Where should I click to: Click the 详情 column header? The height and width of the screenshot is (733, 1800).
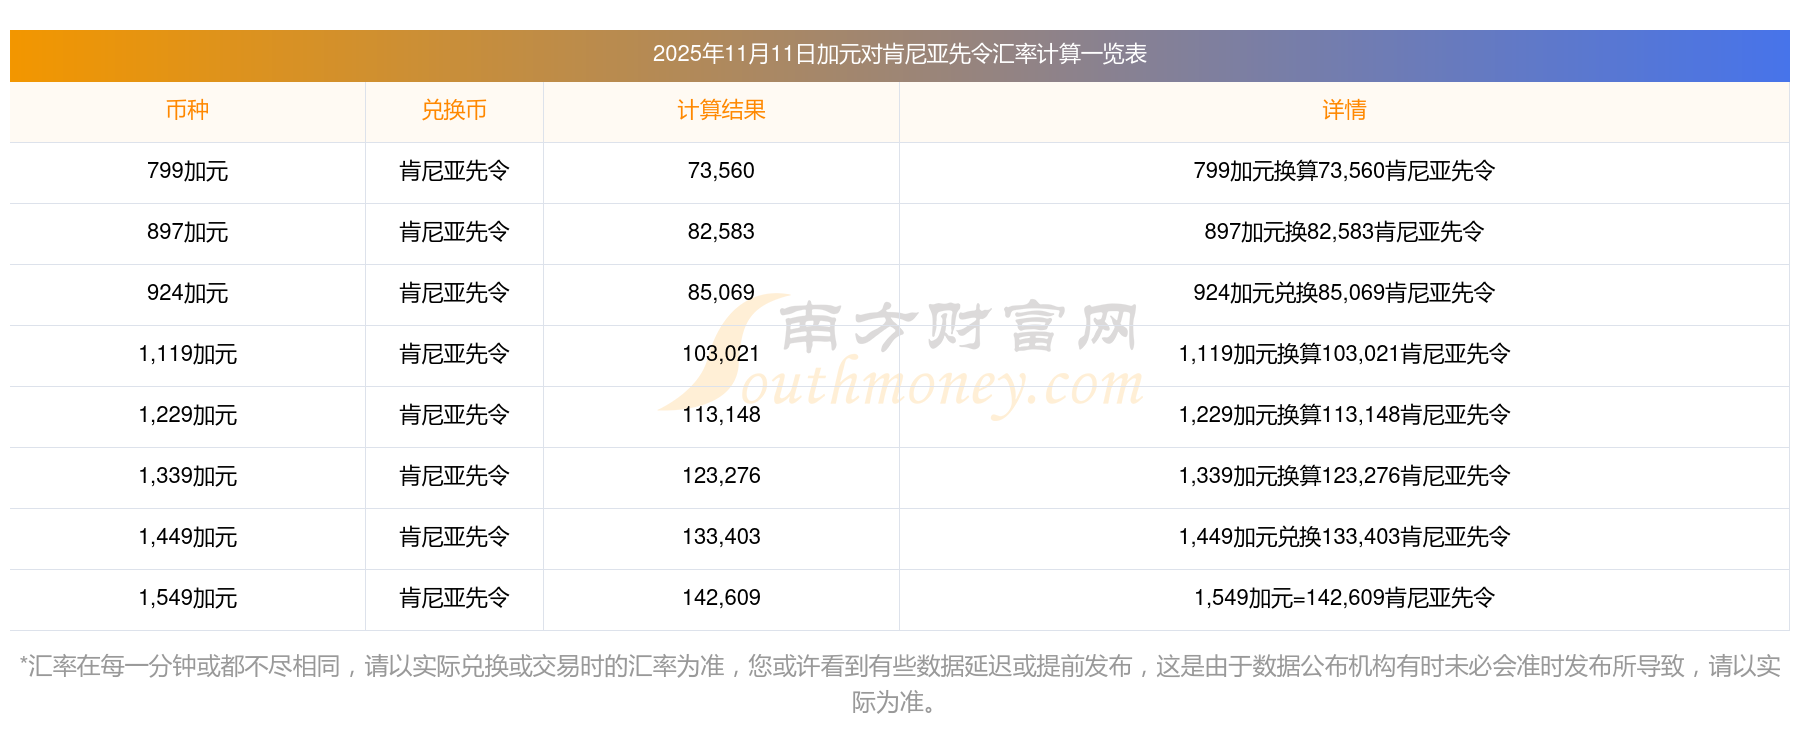(1344, 110)
